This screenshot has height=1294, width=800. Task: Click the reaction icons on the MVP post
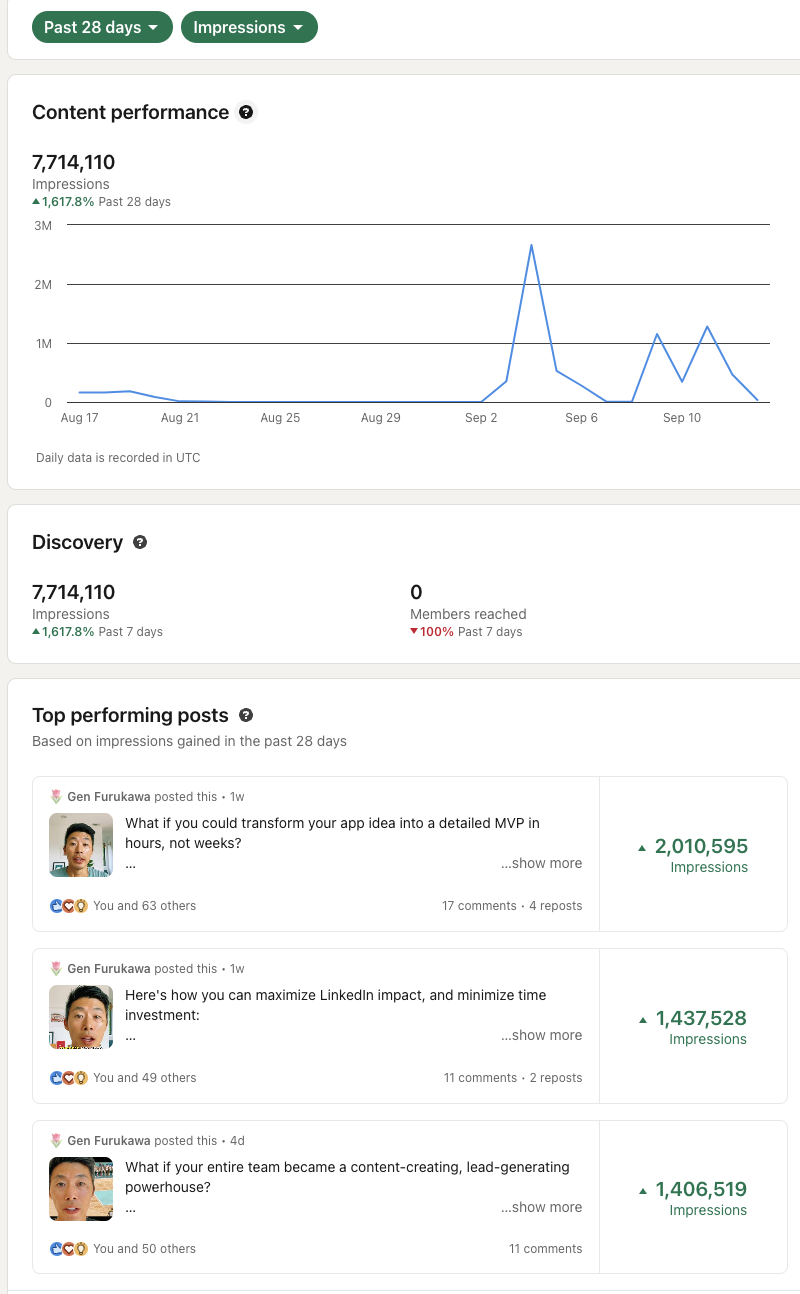(69, 906)
